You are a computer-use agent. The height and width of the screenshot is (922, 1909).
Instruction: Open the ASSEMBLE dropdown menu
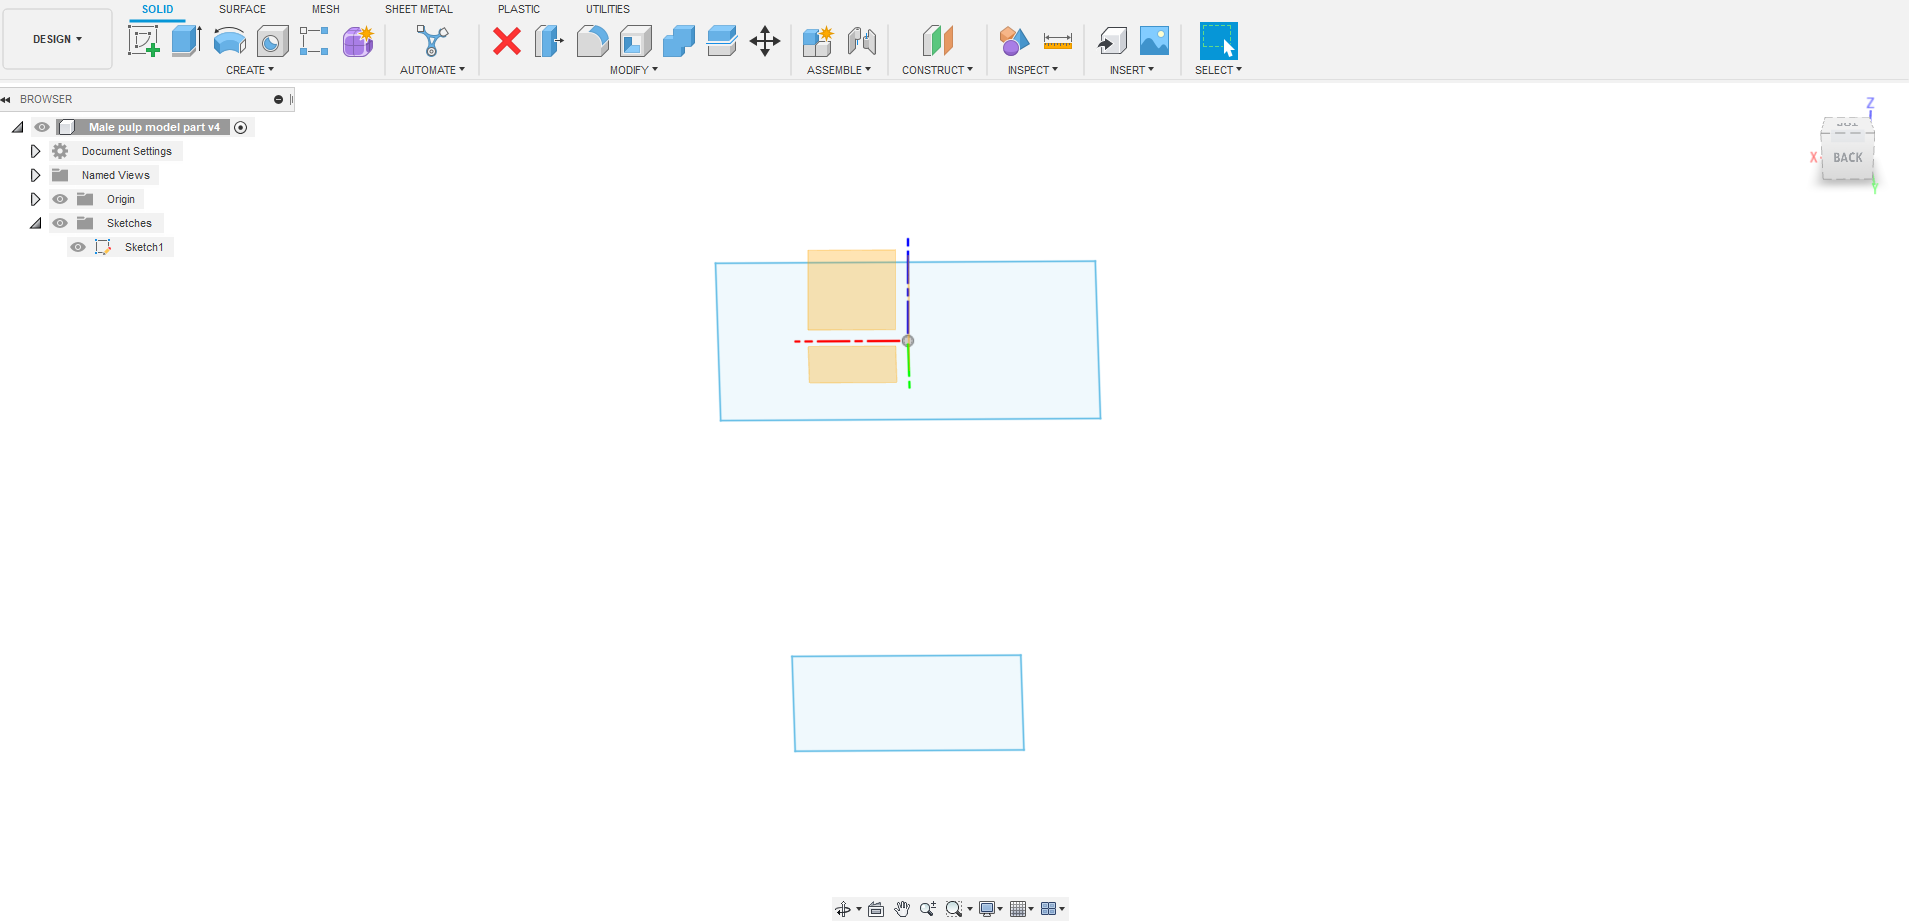(839, 70)
